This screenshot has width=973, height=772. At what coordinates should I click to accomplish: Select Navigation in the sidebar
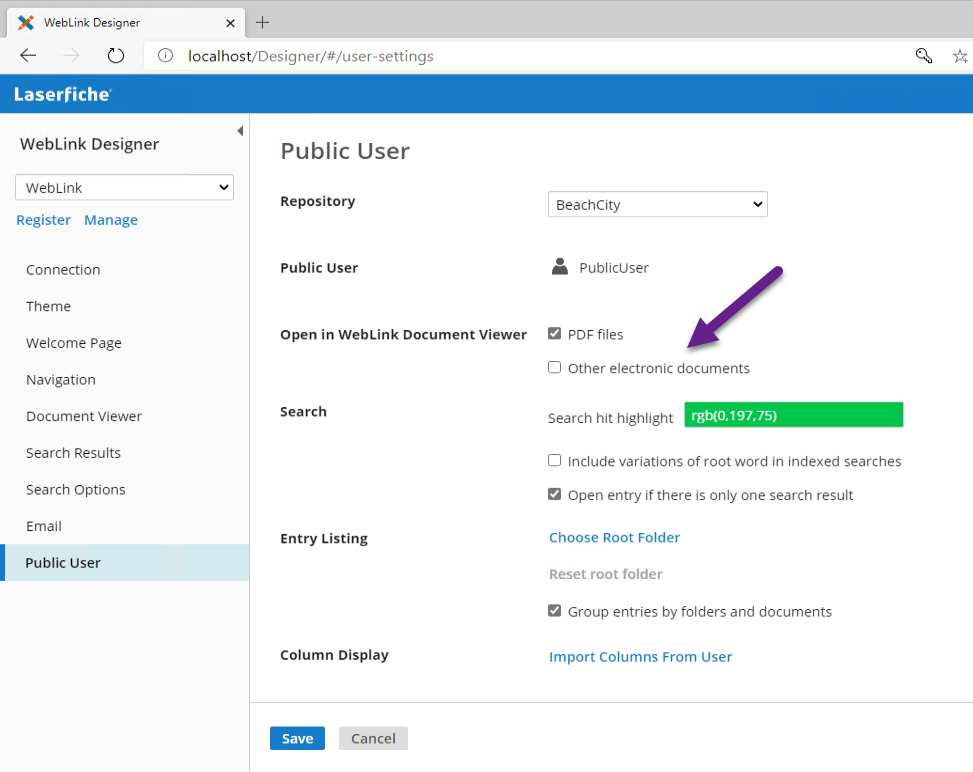61,379
